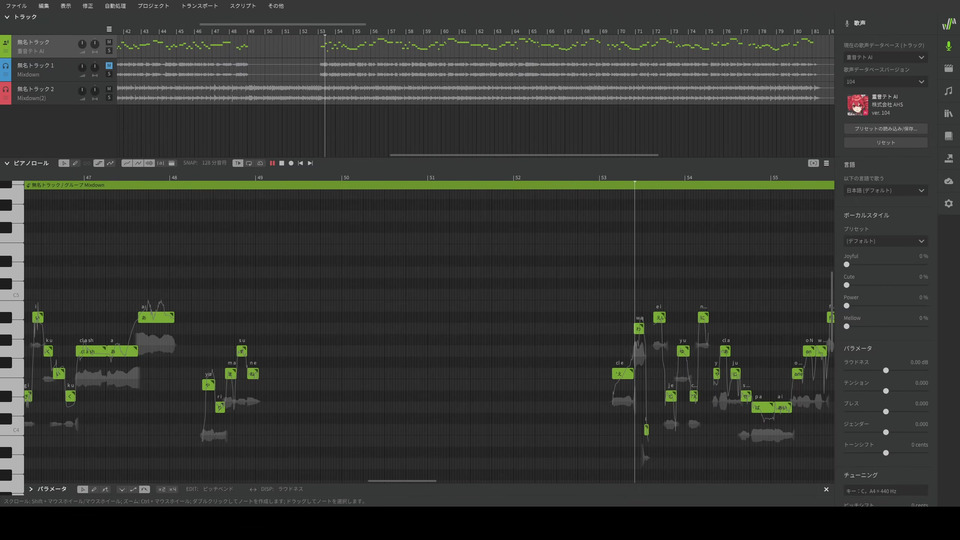Click プリセットの読み込み/保存 button
Image resolution: width=960 pixels, height=540 pixels.
click(885, 129)
